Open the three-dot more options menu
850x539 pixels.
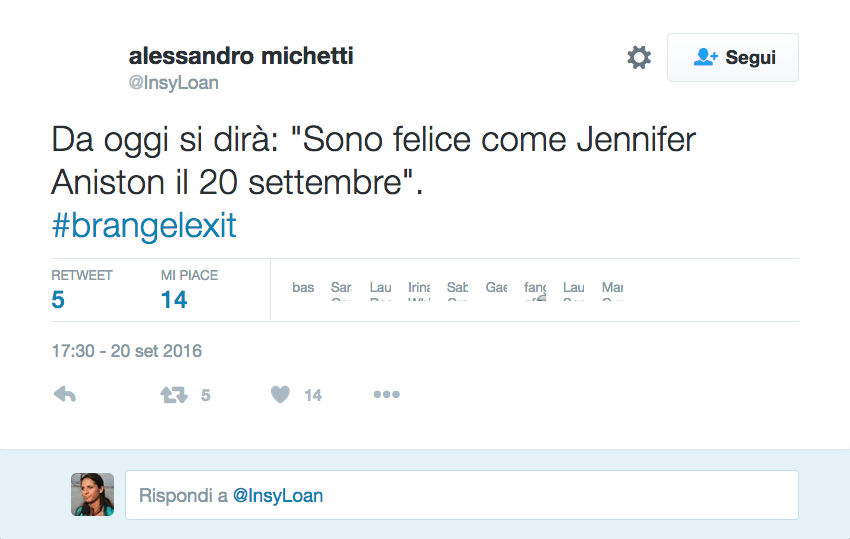(386, 395)
